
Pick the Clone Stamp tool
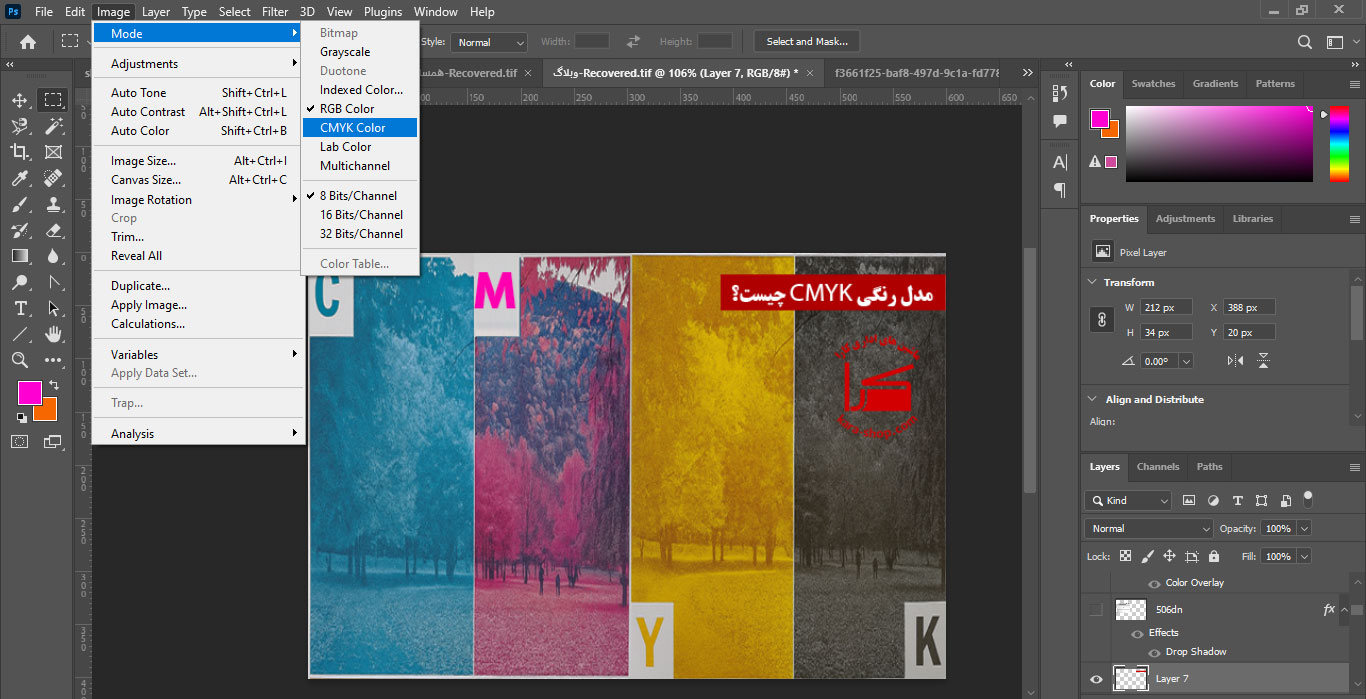[53, 204]
